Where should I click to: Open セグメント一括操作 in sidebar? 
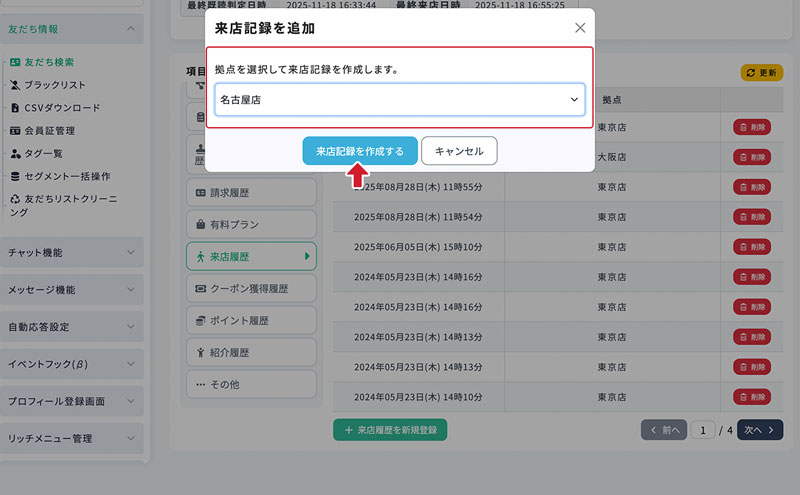pyautogui.click(x=66, y=176)
